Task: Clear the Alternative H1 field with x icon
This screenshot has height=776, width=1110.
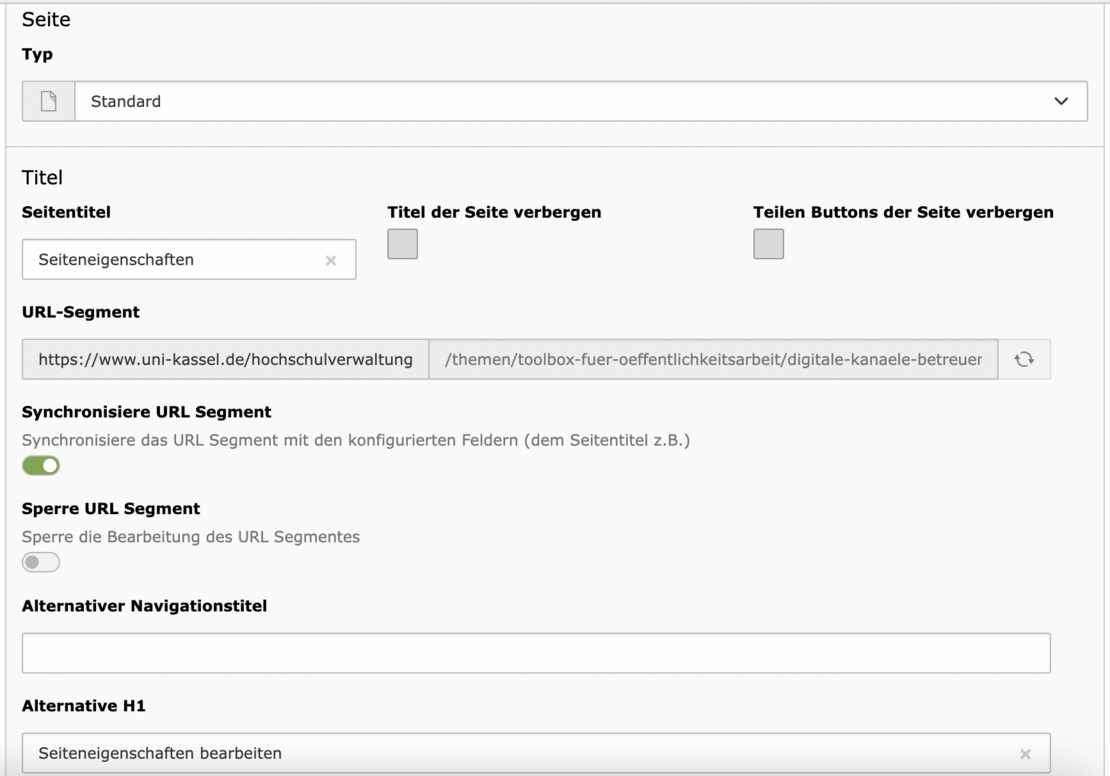Action: point(1025,755)
